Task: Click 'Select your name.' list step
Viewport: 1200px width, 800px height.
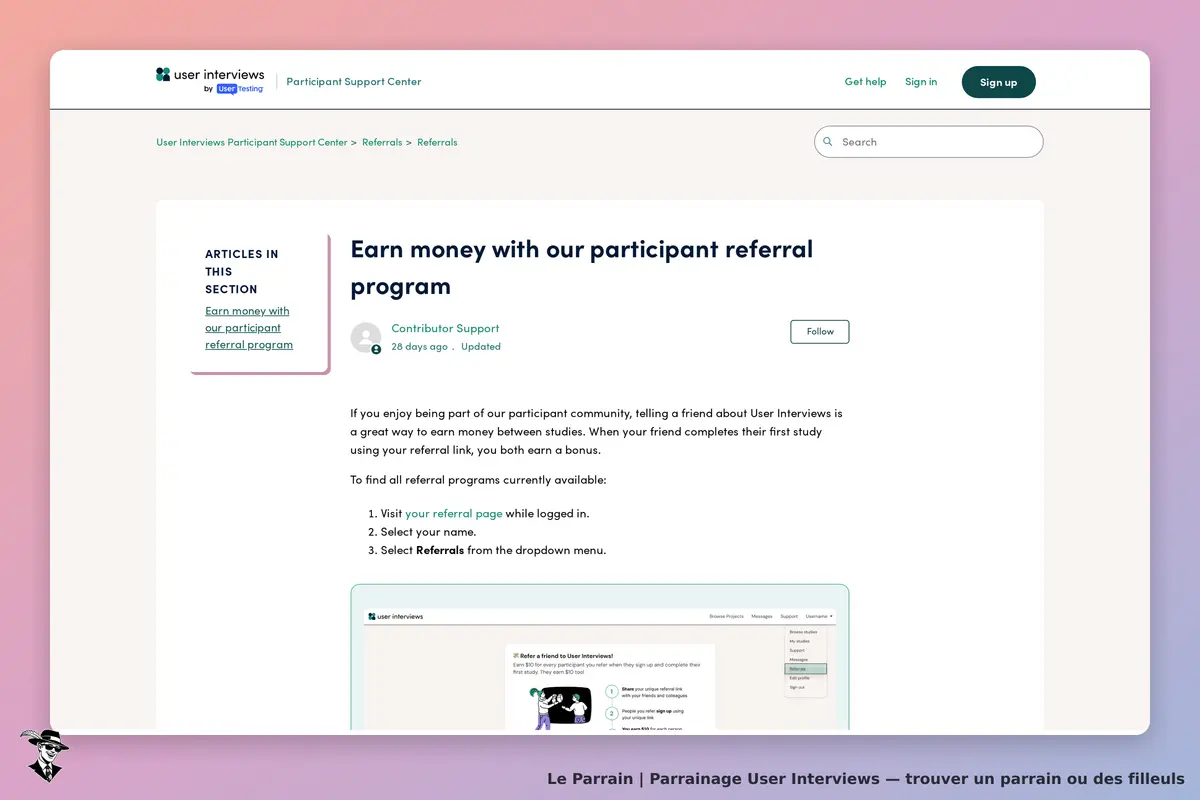Action: [x=428, y=532]
